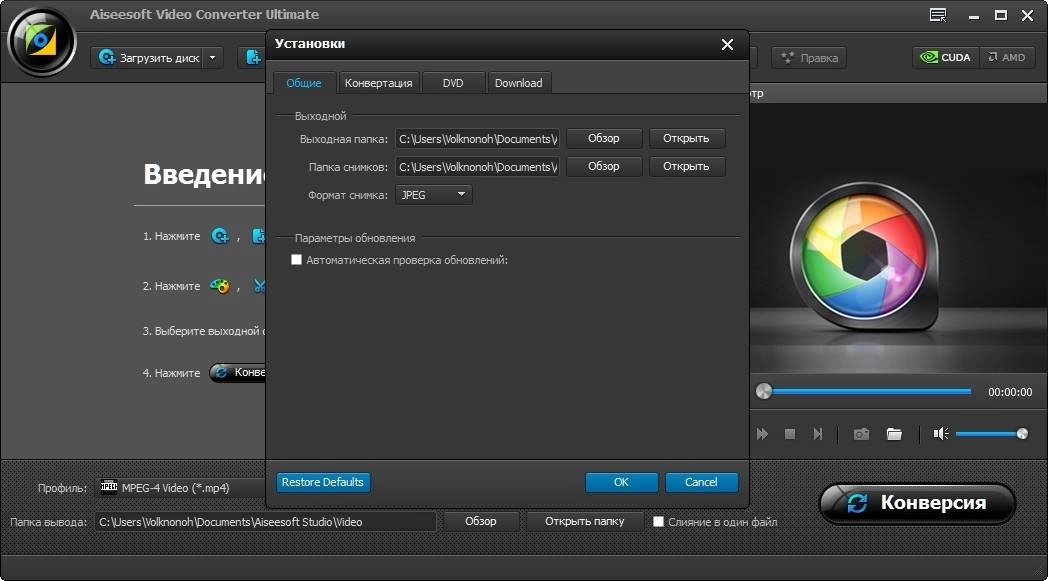Click the 00:00:00 time display
The width and height of the screenshot is (1048, 581).
(1010, 392)
